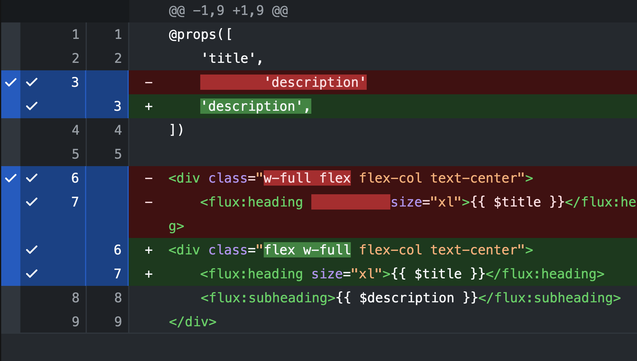
Task: Click the plus sign on added 'description', line
Action: (x=149, y=106)
